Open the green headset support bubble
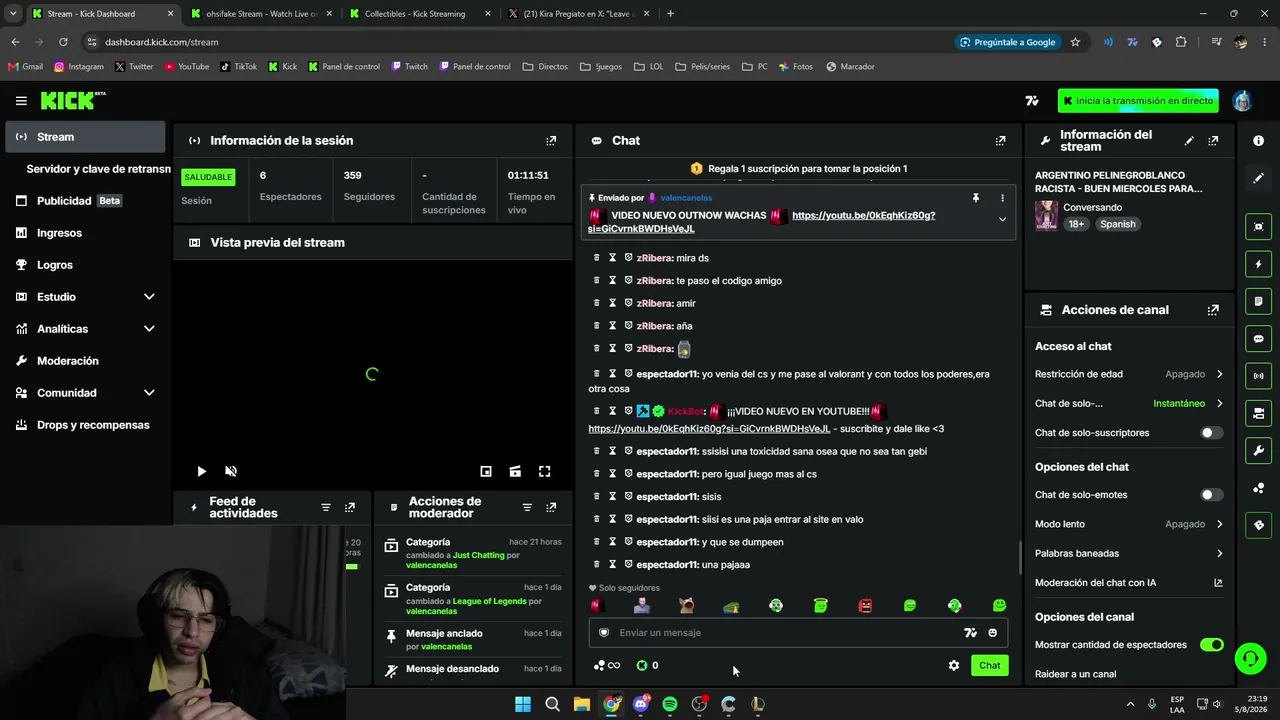The image size is (1280, 720). click(x=1250, y=658)
